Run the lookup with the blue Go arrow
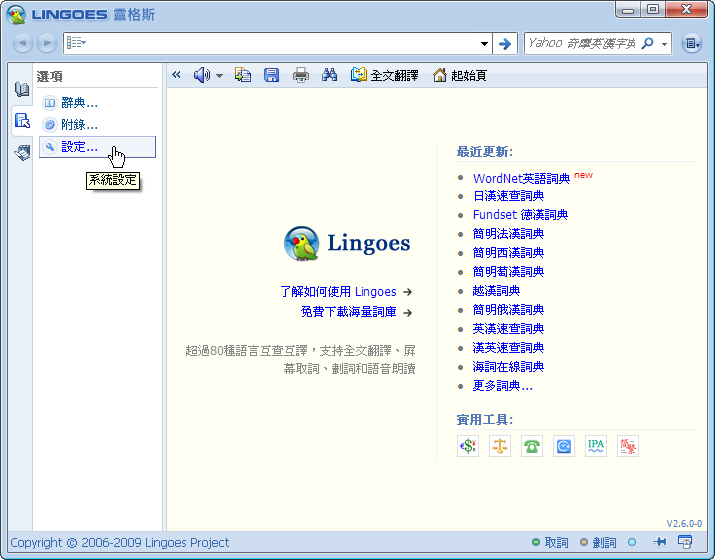Image resolution: width=715 pixels, height=560 pixels. (505, 44)
